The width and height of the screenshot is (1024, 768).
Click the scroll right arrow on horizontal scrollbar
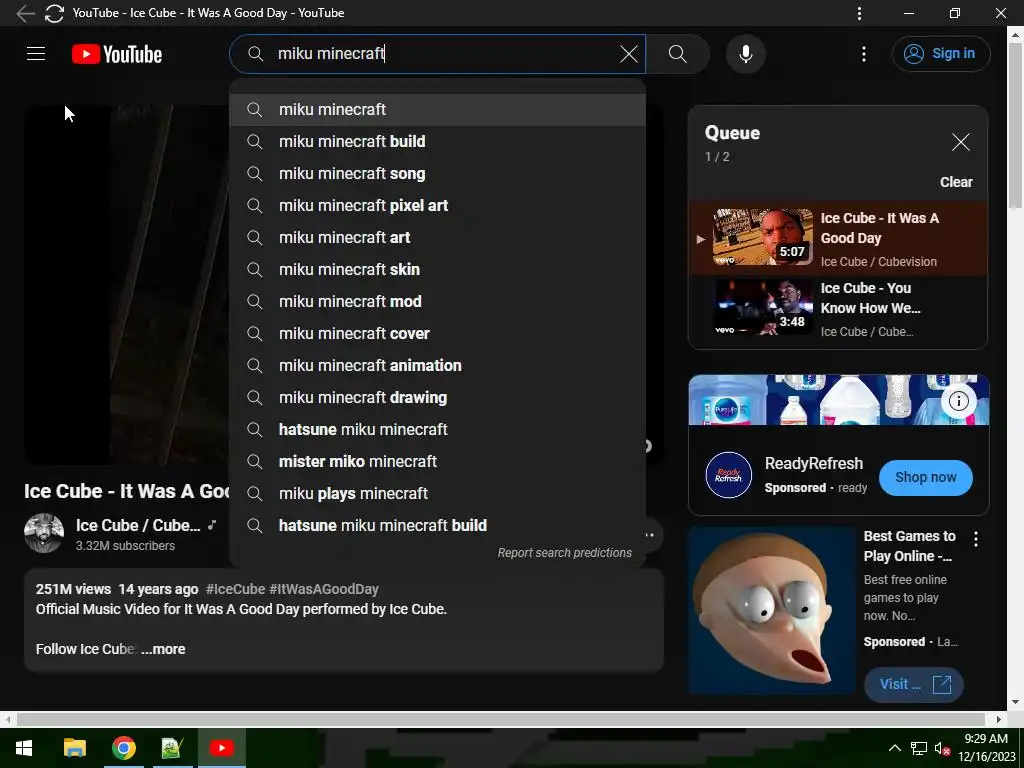pyautogui.click(x=999, y=719)
